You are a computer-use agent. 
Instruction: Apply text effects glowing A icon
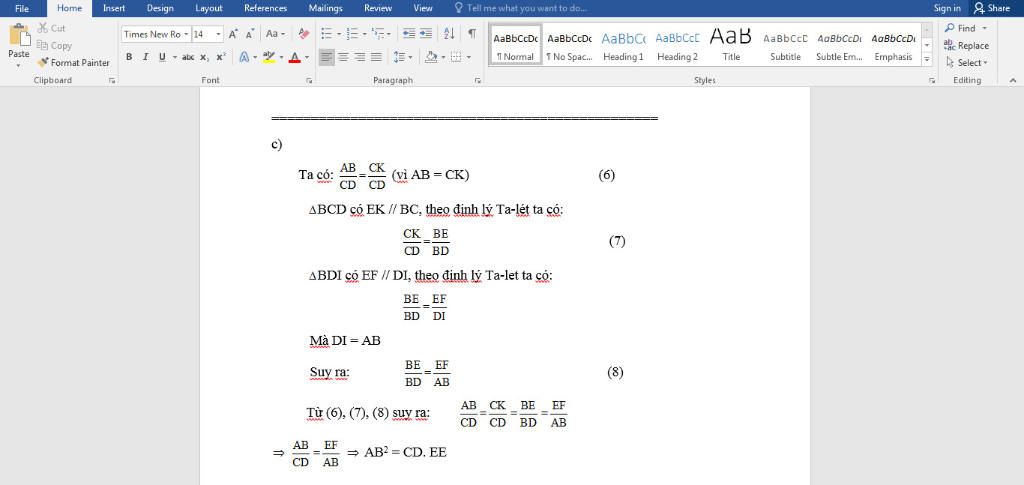pyautogui.click(x=244, y=57)
